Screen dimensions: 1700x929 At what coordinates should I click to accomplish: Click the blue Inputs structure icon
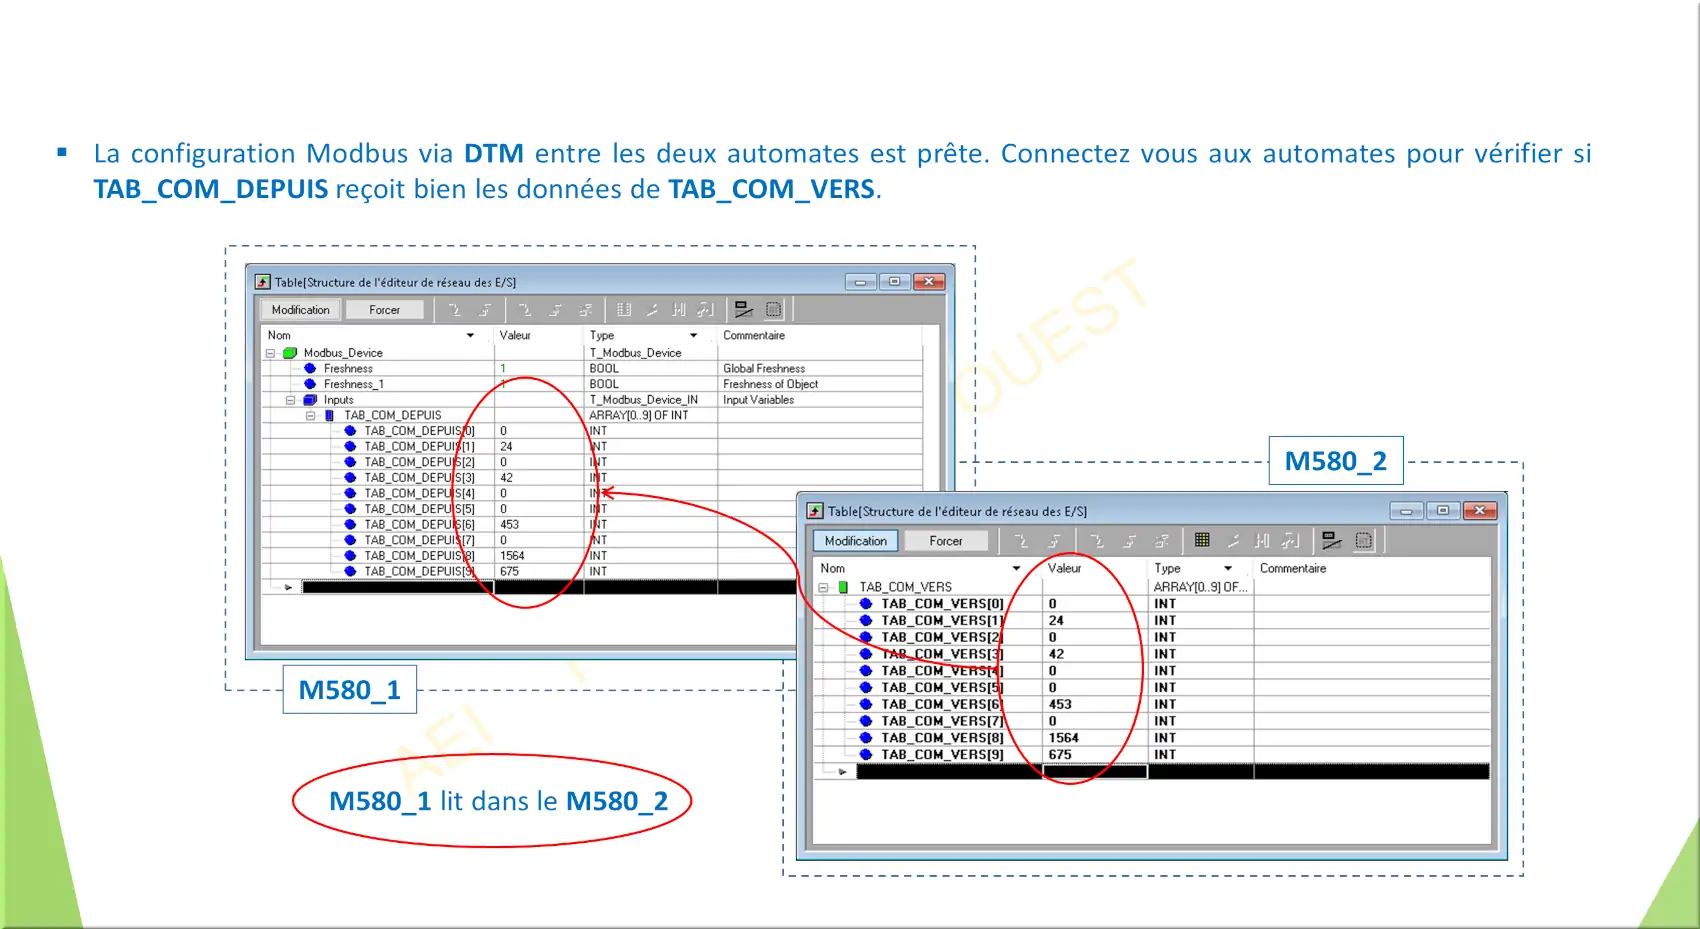(x=310, y=400)
